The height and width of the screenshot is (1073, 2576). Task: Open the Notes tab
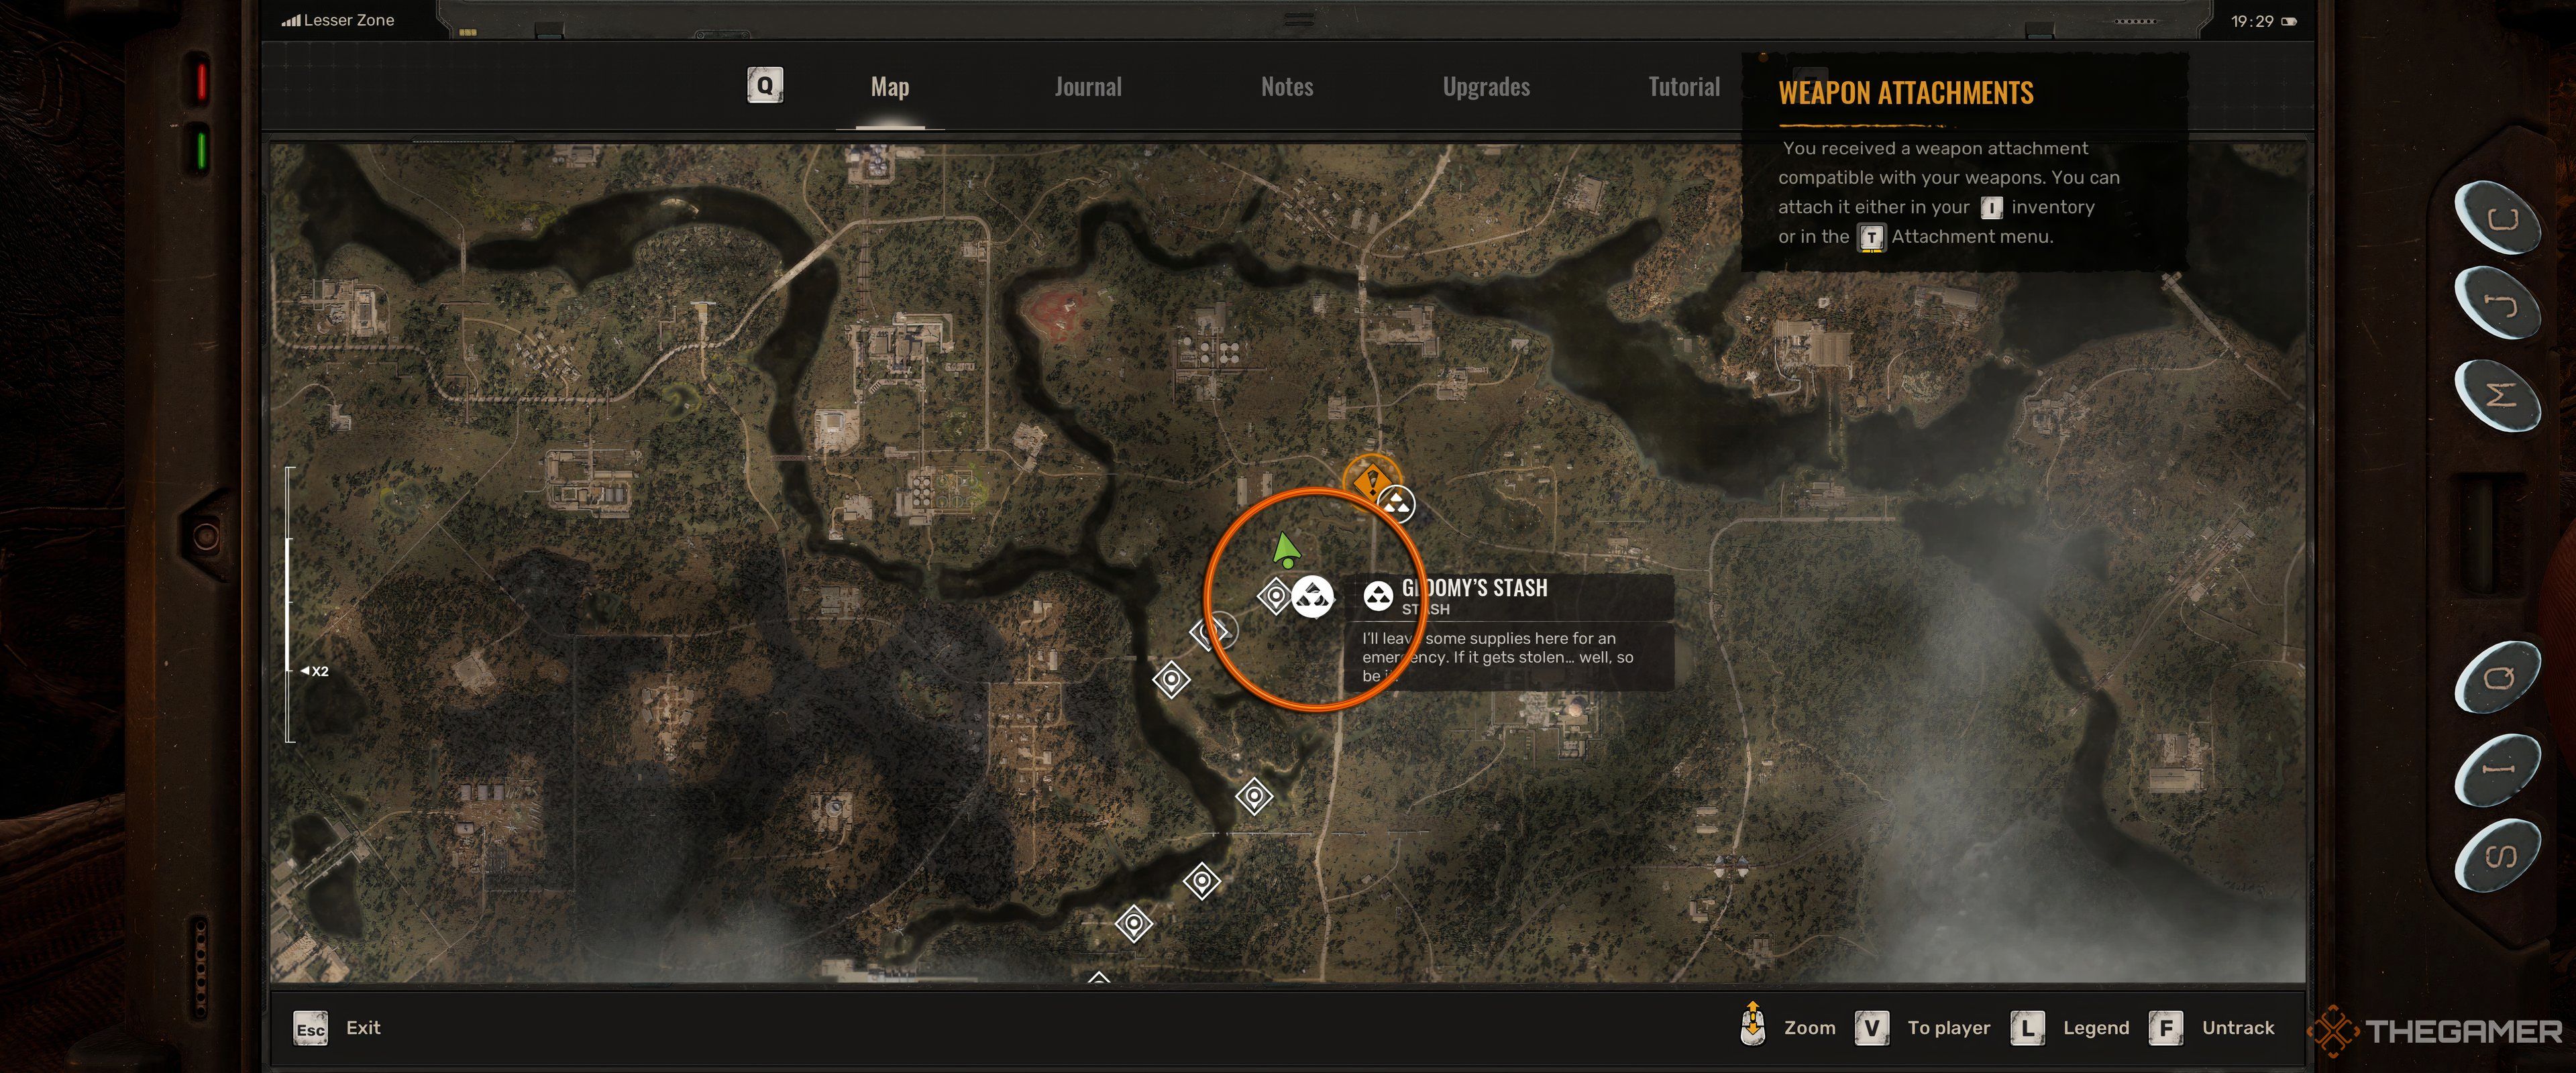[x=1287, y=85]
